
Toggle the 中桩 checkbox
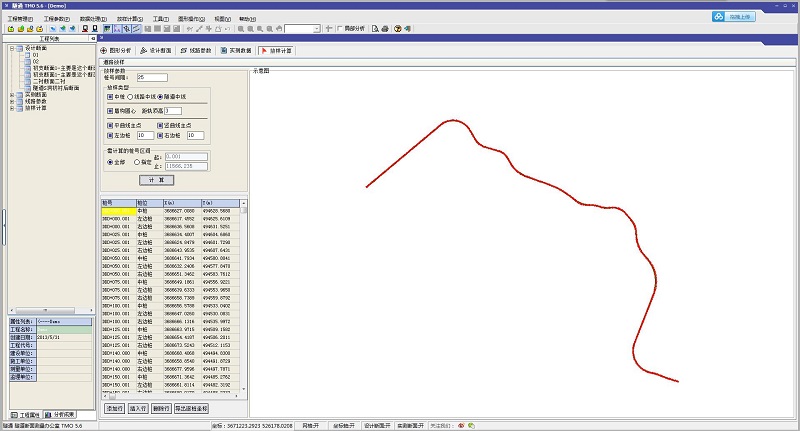(x=110, y=97)
